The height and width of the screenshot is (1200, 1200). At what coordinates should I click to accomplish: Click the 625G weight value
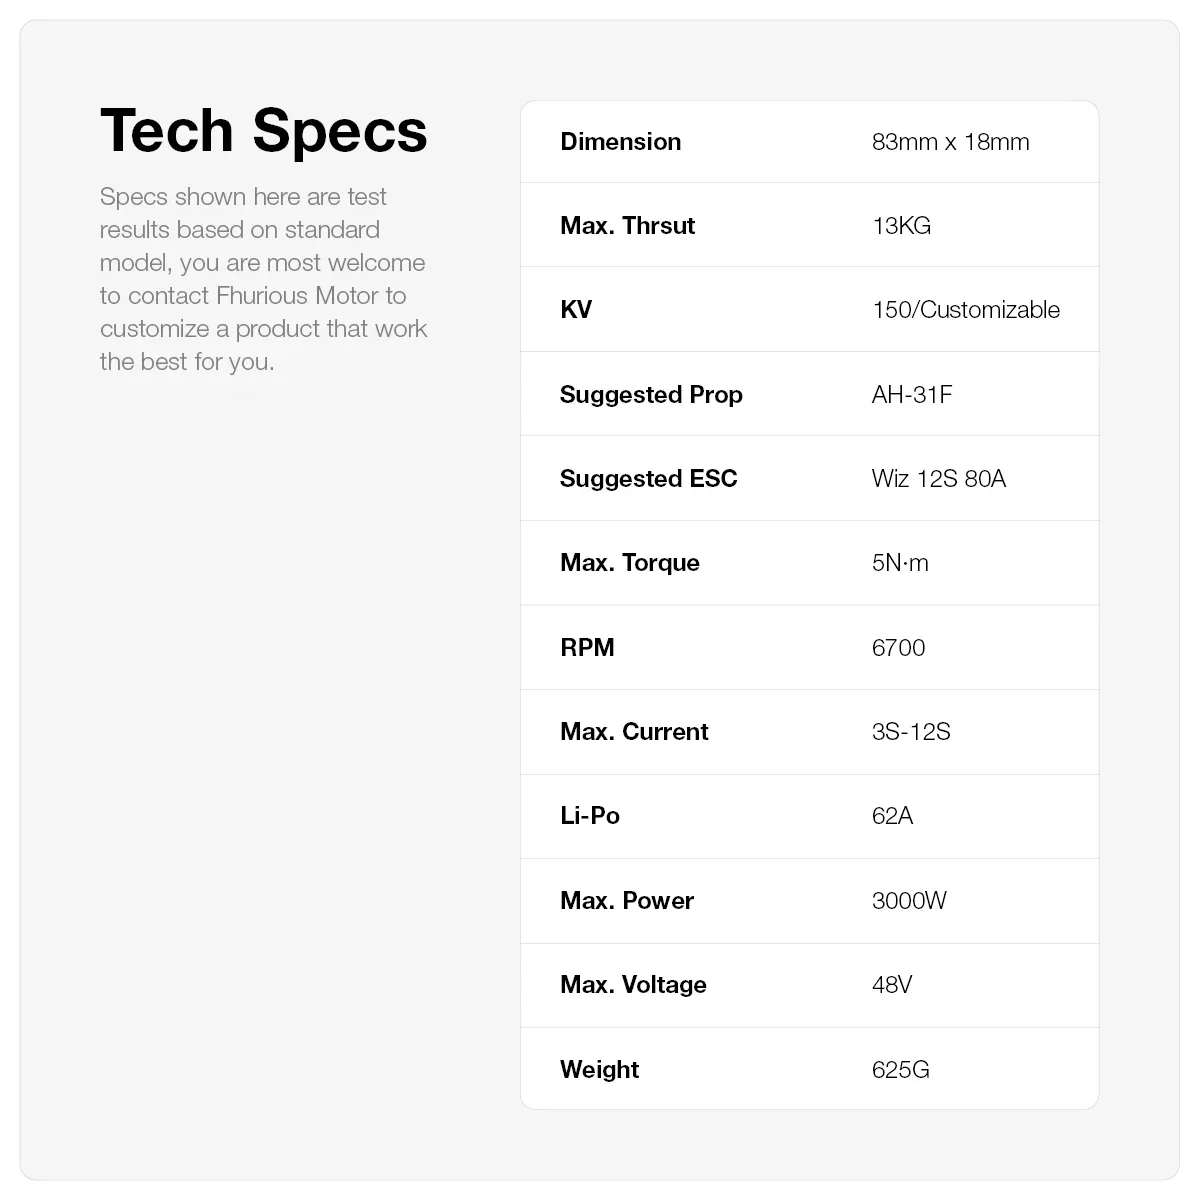900,1070
